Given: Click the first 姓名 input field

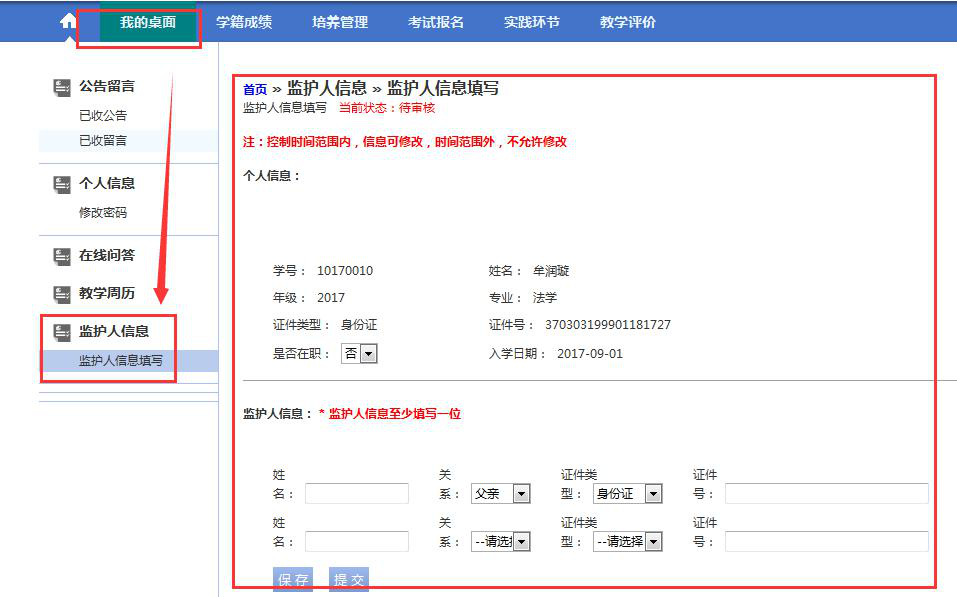Looking at the screenshot, I should pyautogui.click(x=357, y=493).
